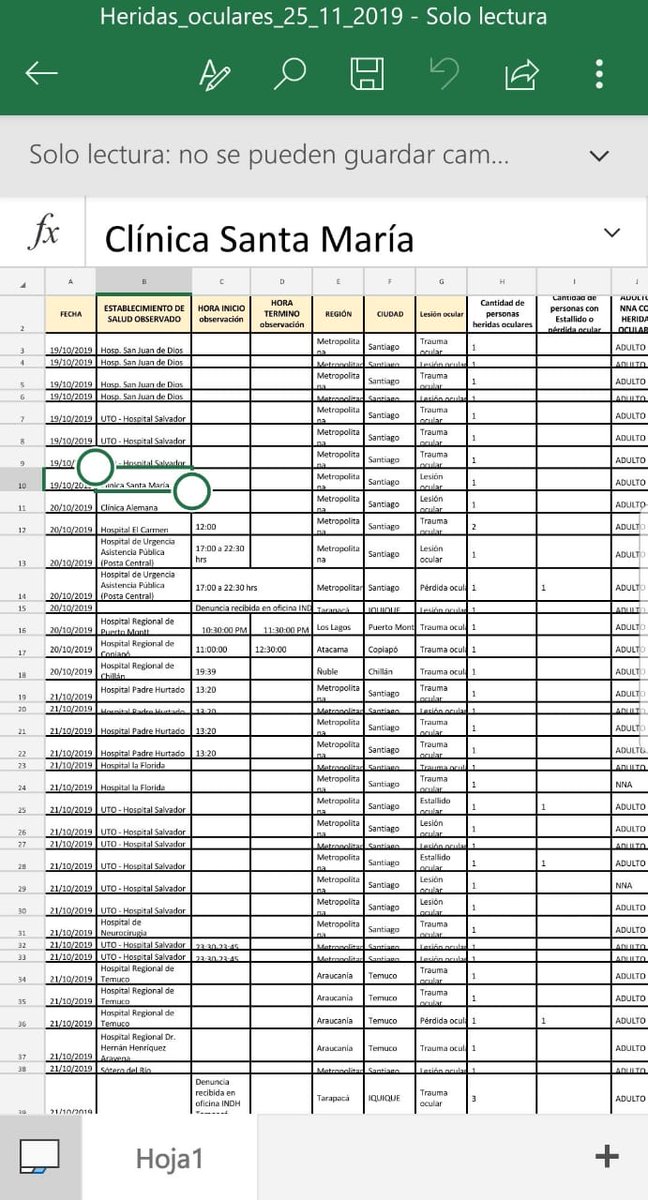Select the 10:30:00 PM cell
This screenshot has height=1200, width=648.
point(221,626)
